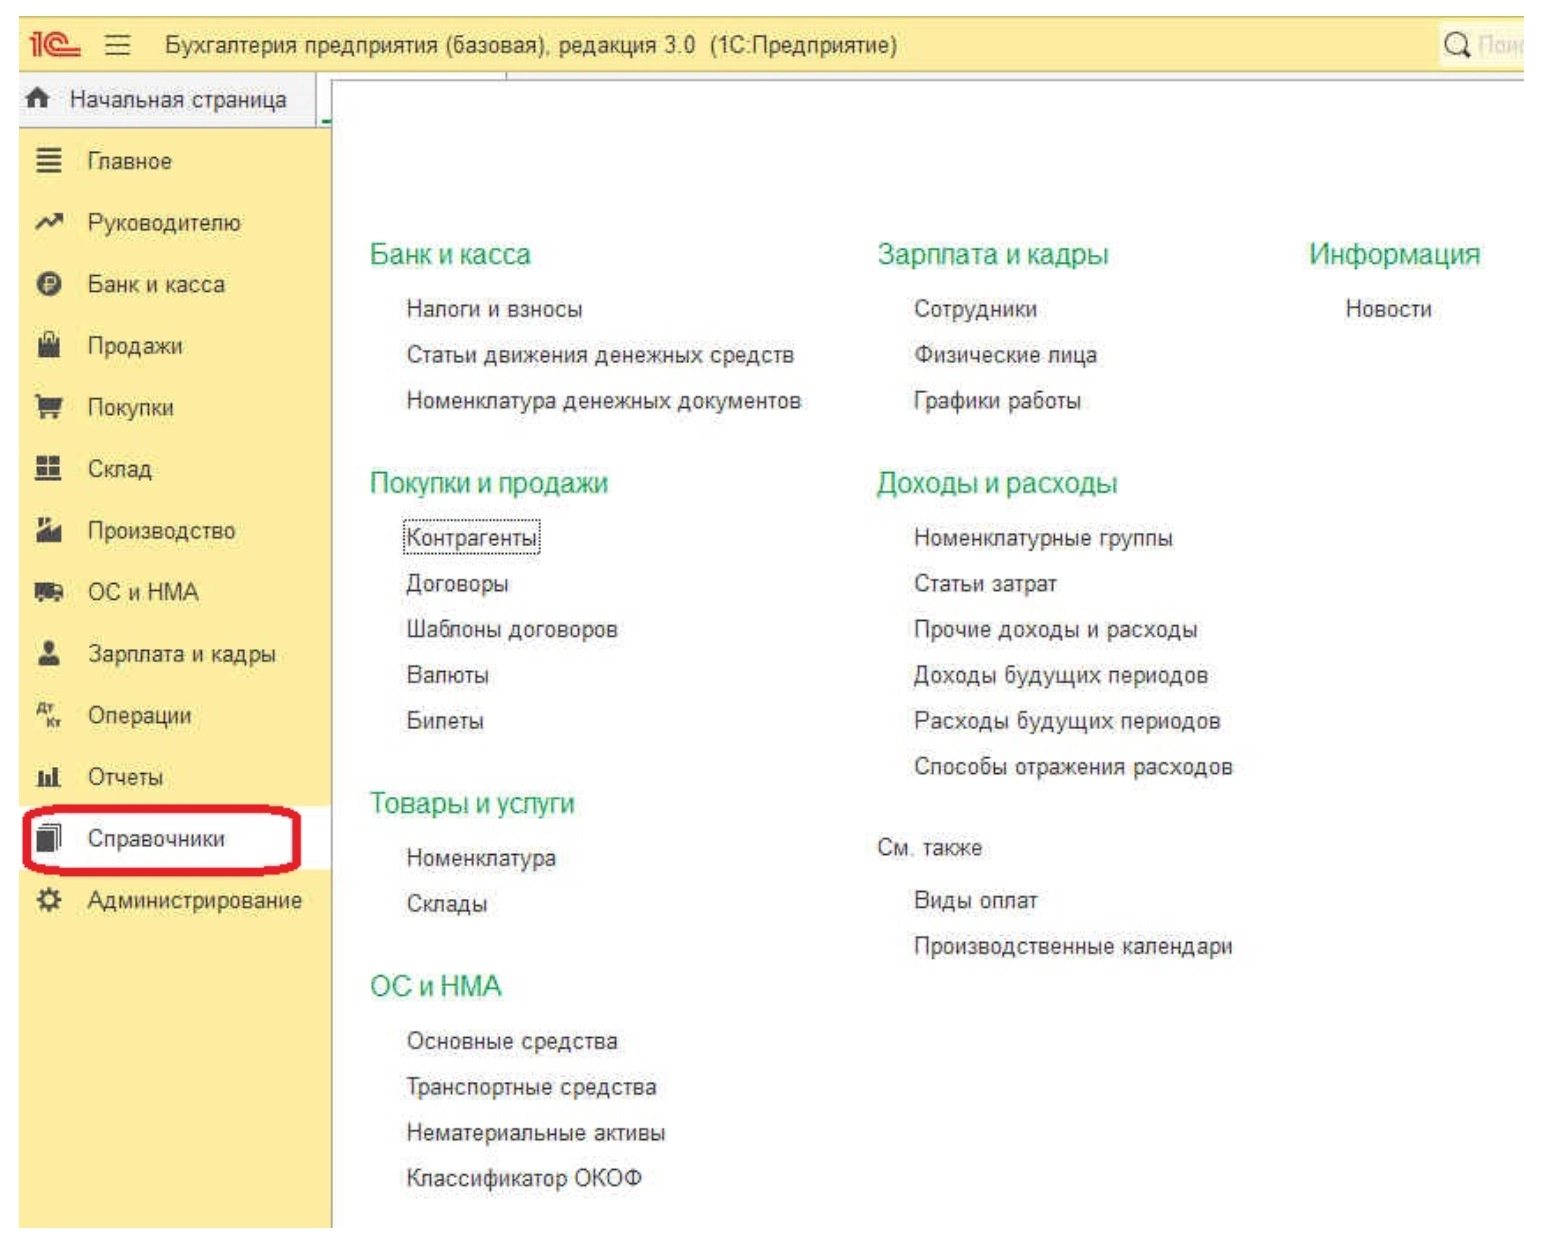Open the Номенклатура link under Товары и услуги

pyautogui.click(x=481, y=858)
